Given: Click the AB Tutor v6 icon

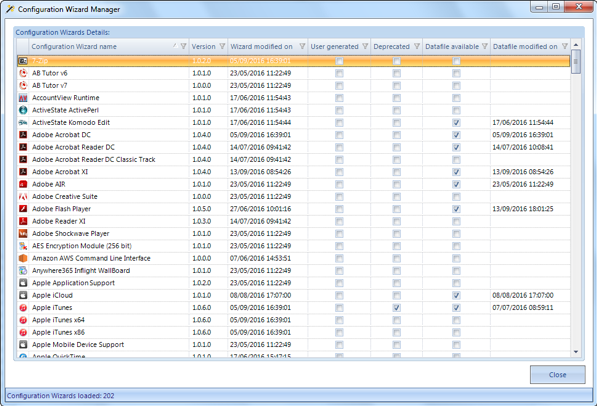Looking at the screenshot, I should 23,73.
